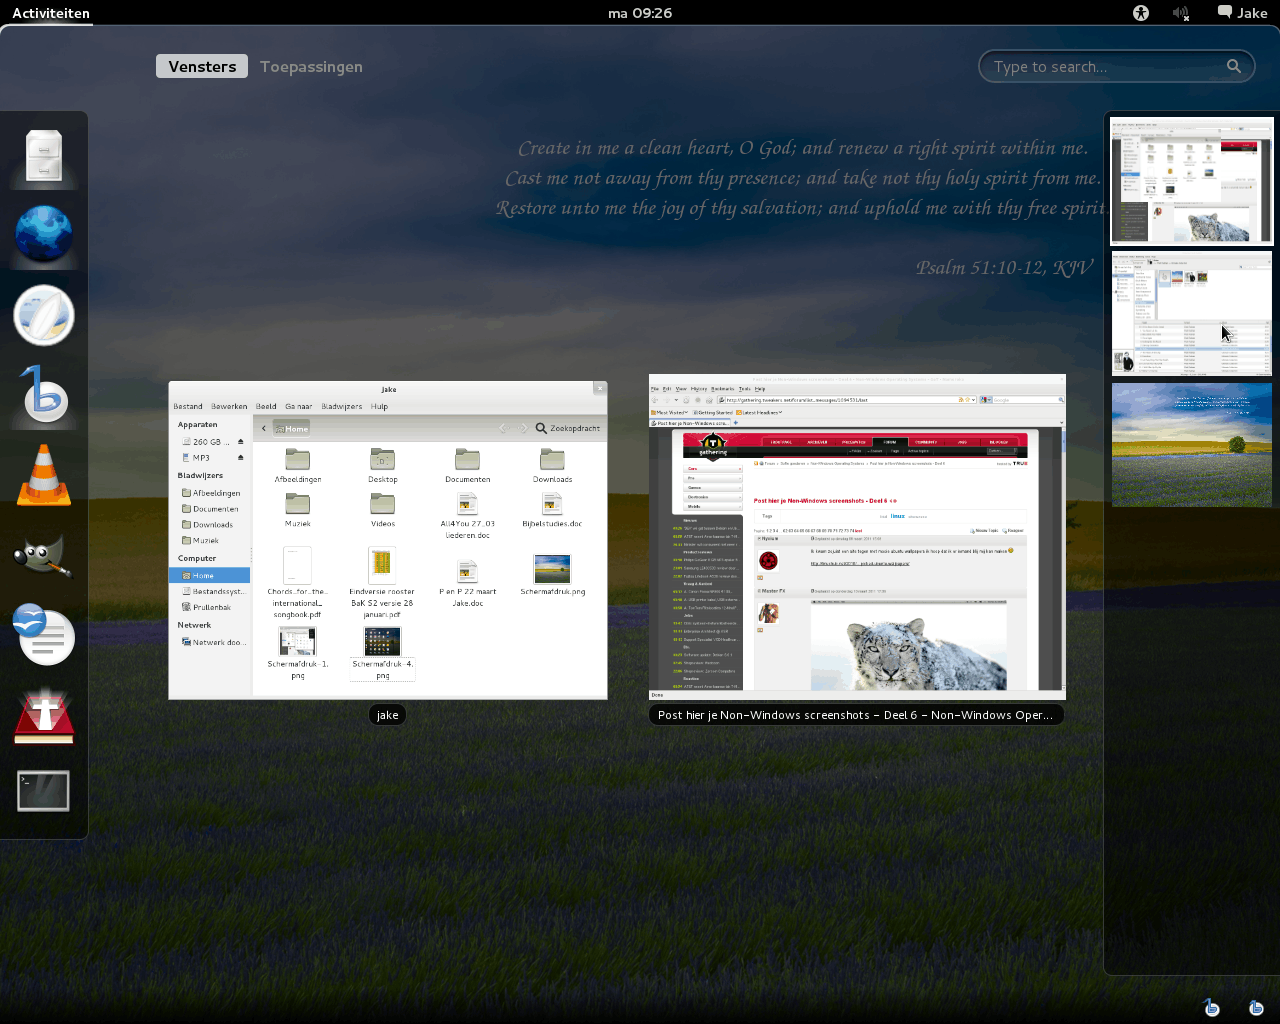The width and height of the screenshot is (1280, 1024).
Task: Open the Beeld menu
Action: tap(266, 406)
